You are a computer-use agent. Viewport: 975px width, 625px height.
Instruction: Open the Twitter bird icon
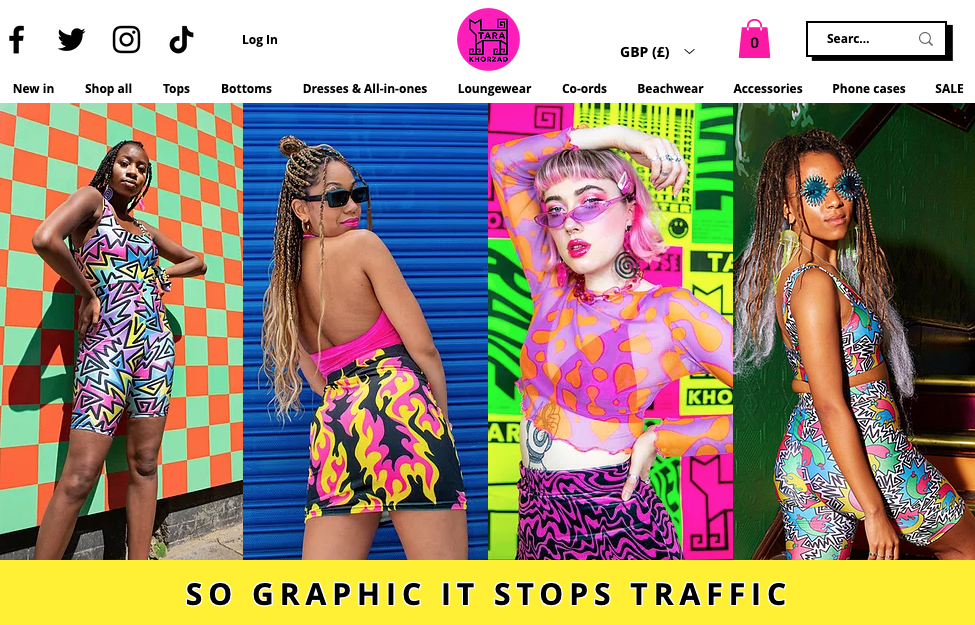[x=72, y=39]
